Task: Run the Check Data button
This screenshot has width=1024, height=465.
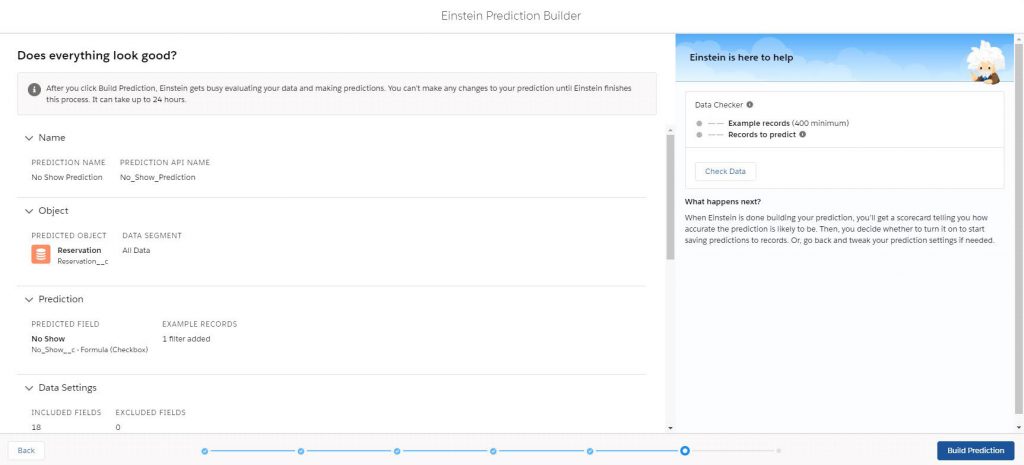Action: [725, 171]
